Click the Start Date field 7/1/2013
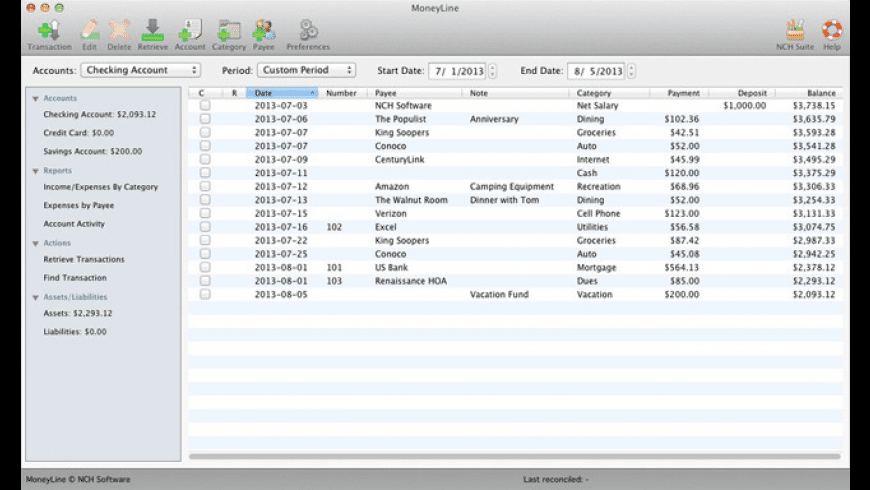Screen dimensions: 870x490 coord(458,71)
